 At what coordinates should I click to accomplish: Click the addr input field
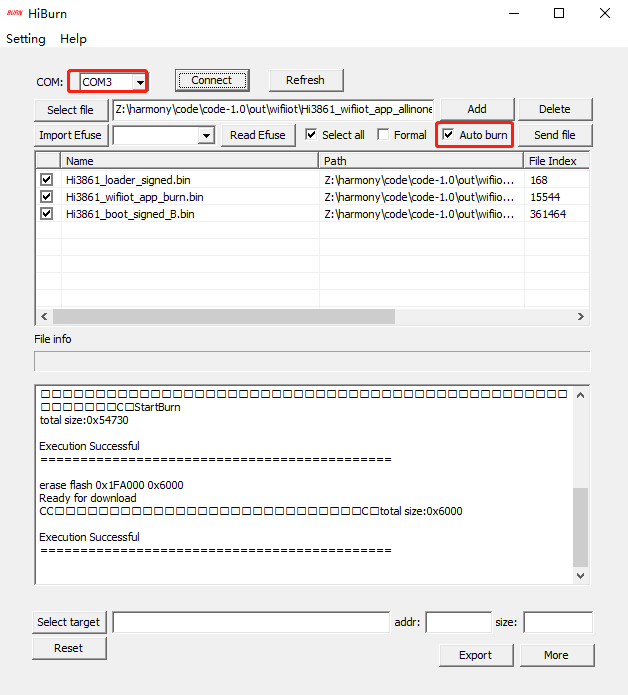click(459, 622)
